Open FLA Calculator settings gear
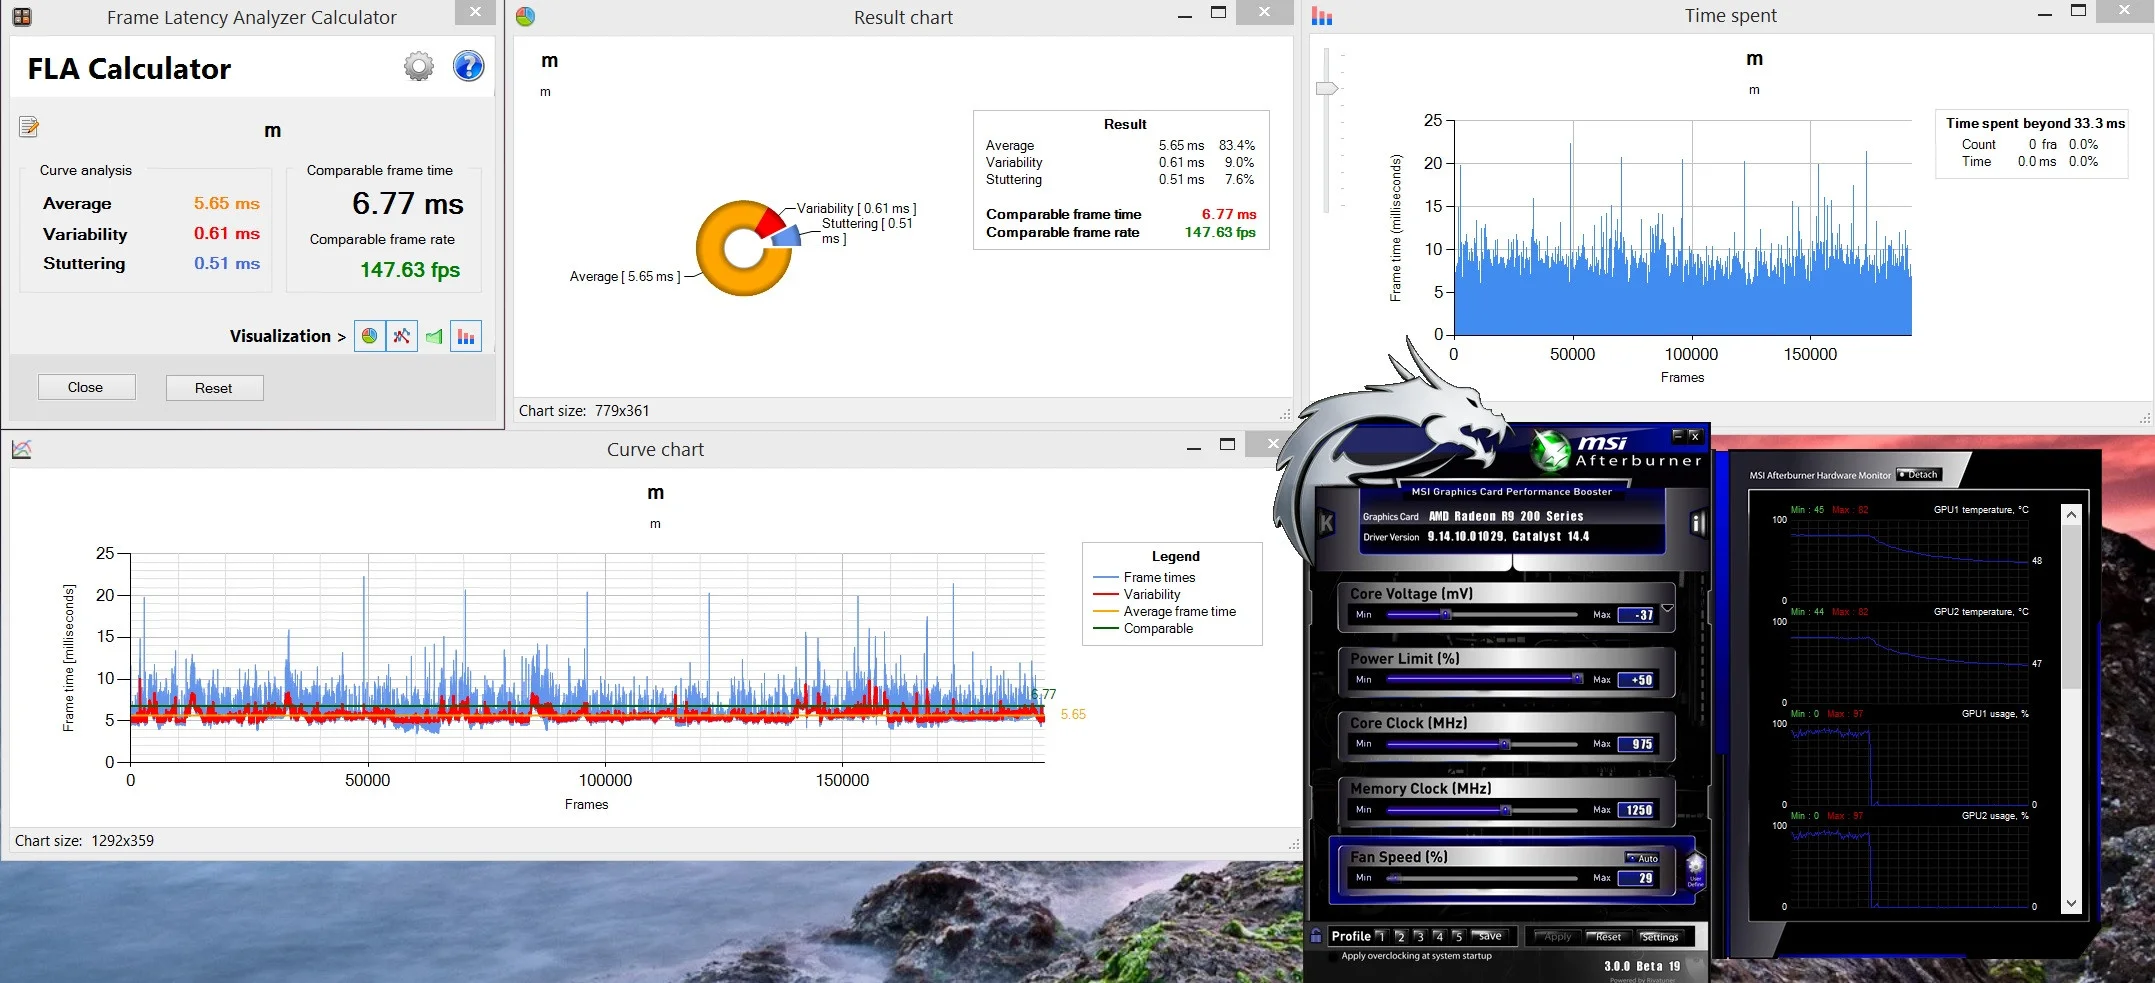 click(418, 67)
